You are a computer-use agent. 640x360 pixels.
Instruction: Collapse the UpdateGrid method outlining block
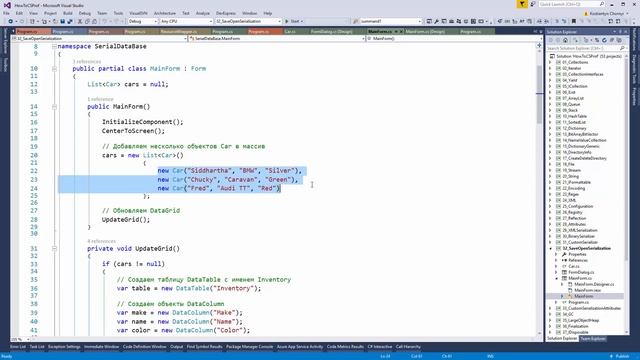[54, 249]
